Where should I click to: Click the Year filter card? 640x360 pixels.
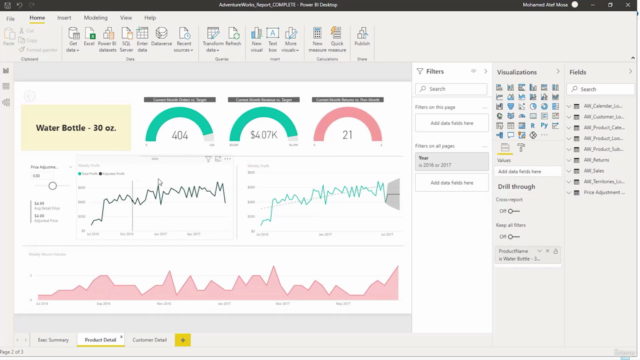(x=452, y=162)
